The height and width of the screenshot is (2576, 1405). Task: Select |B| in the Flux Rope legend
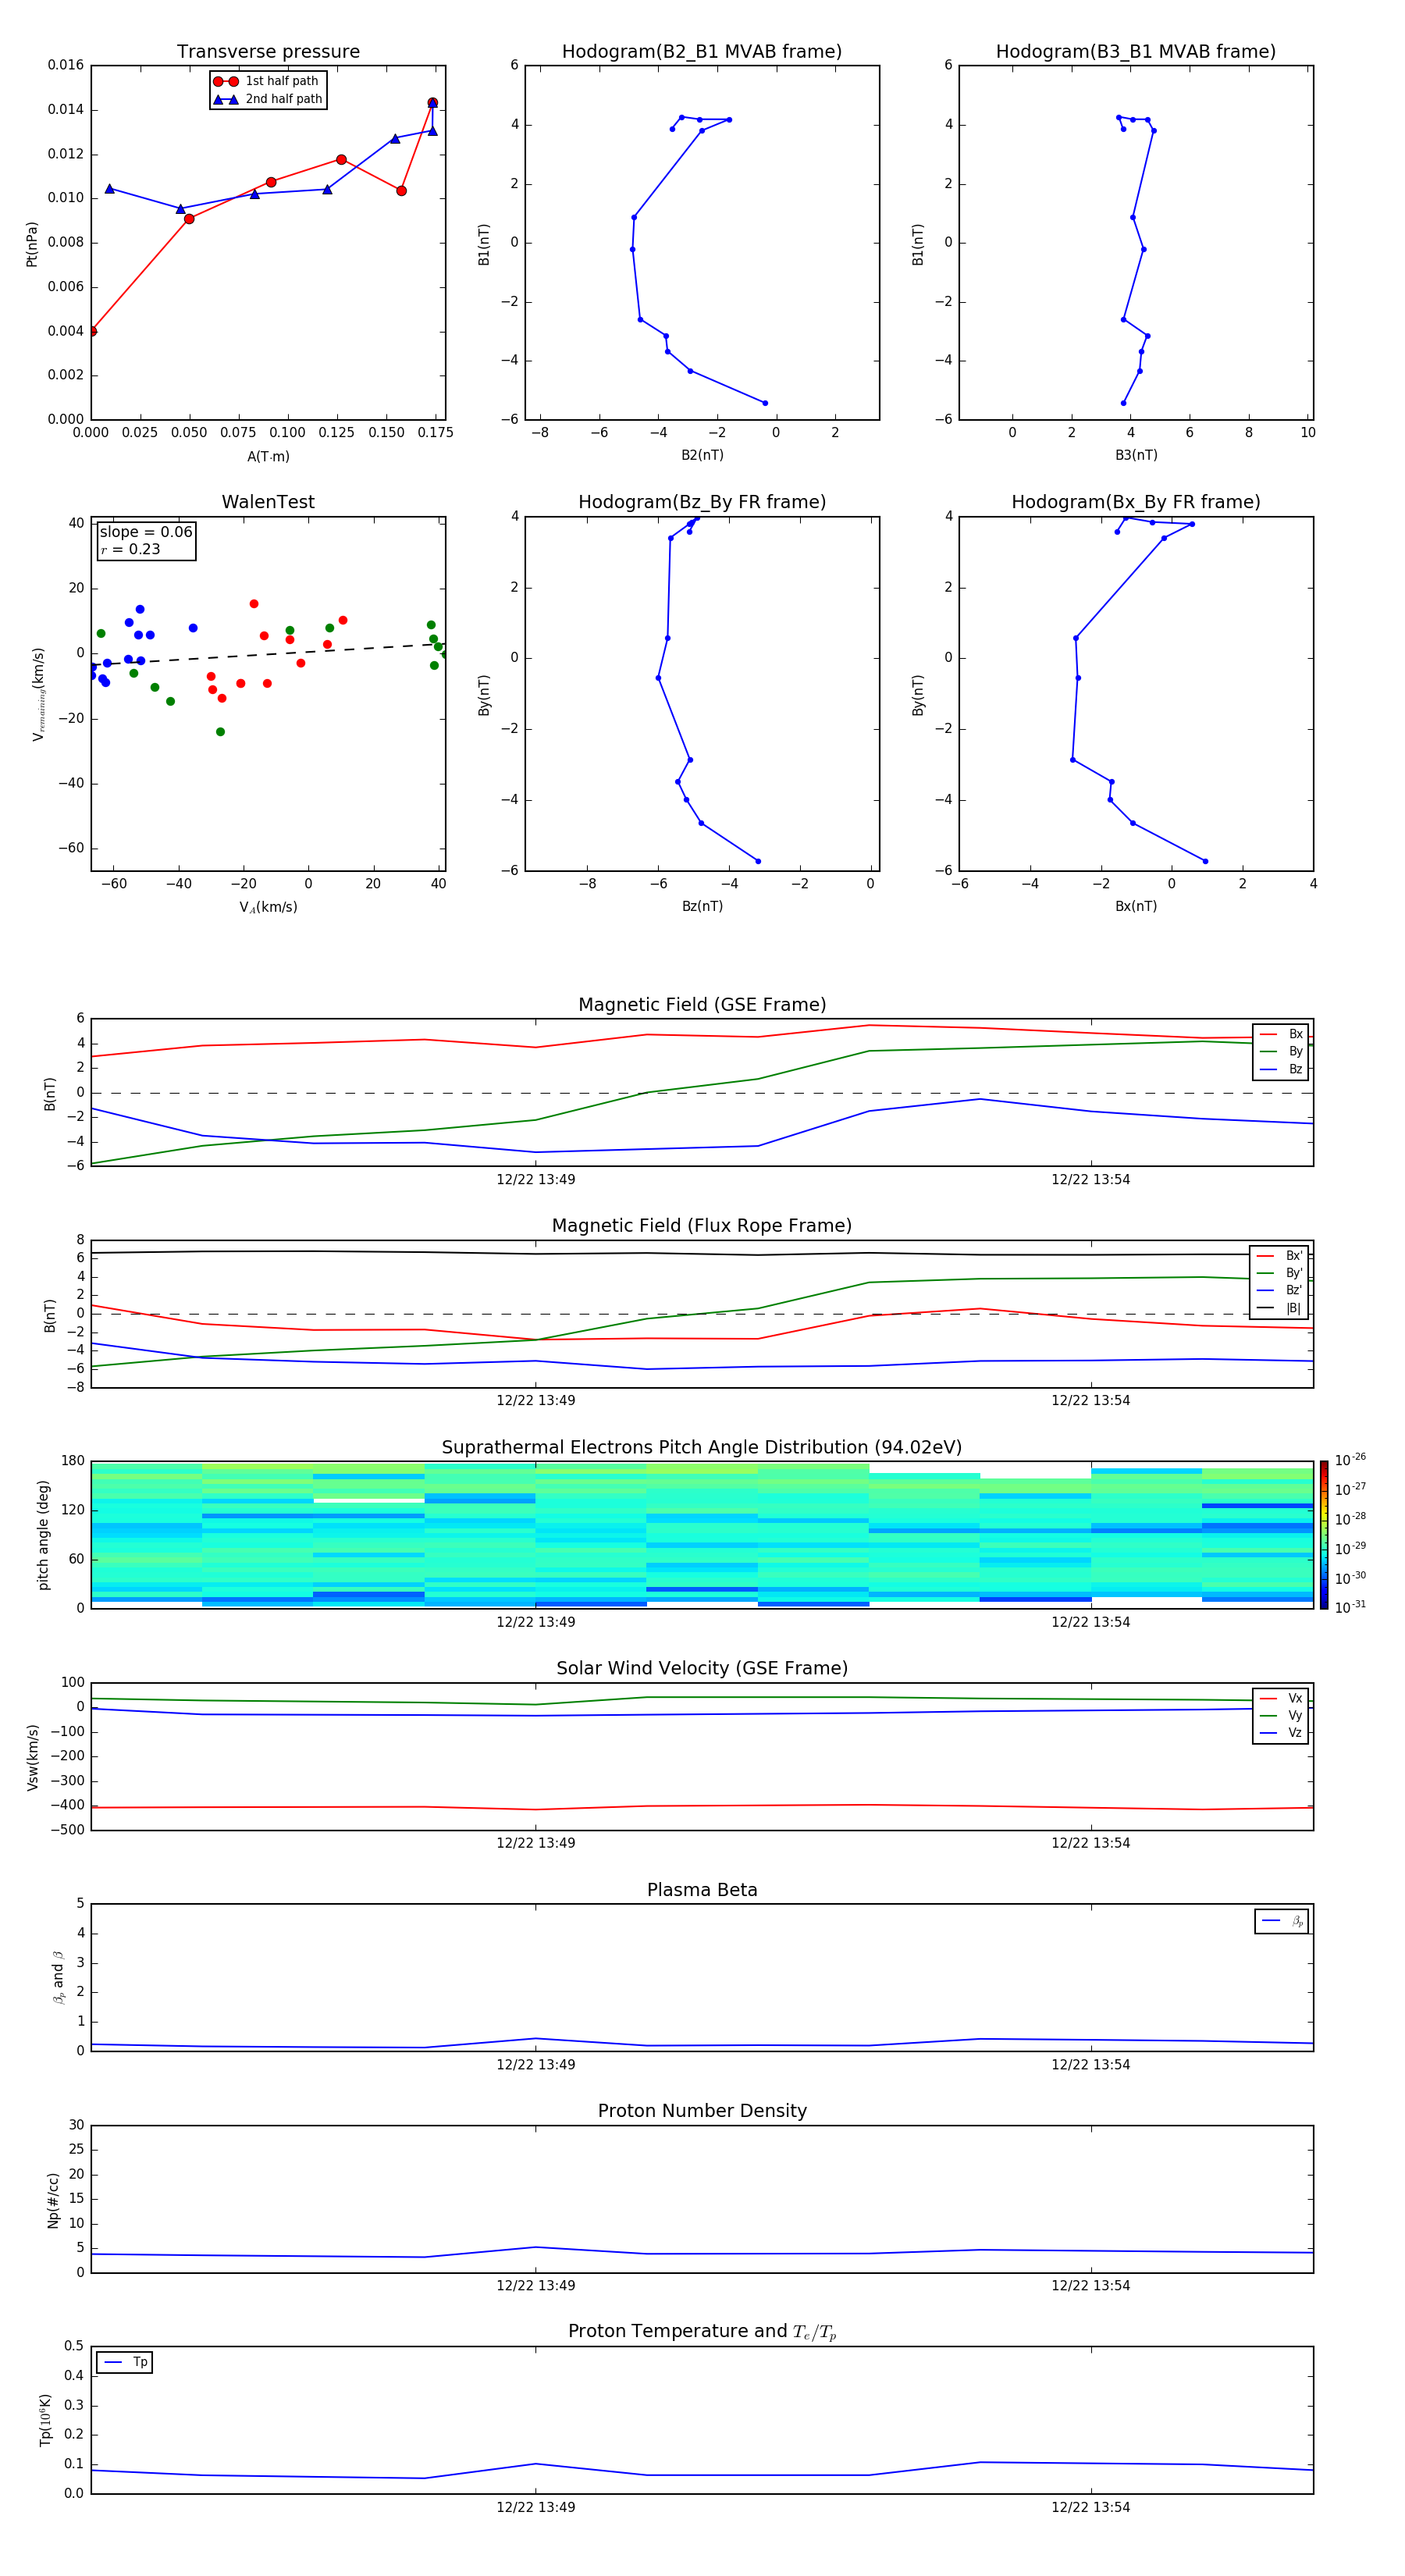pos(1280,1309)
